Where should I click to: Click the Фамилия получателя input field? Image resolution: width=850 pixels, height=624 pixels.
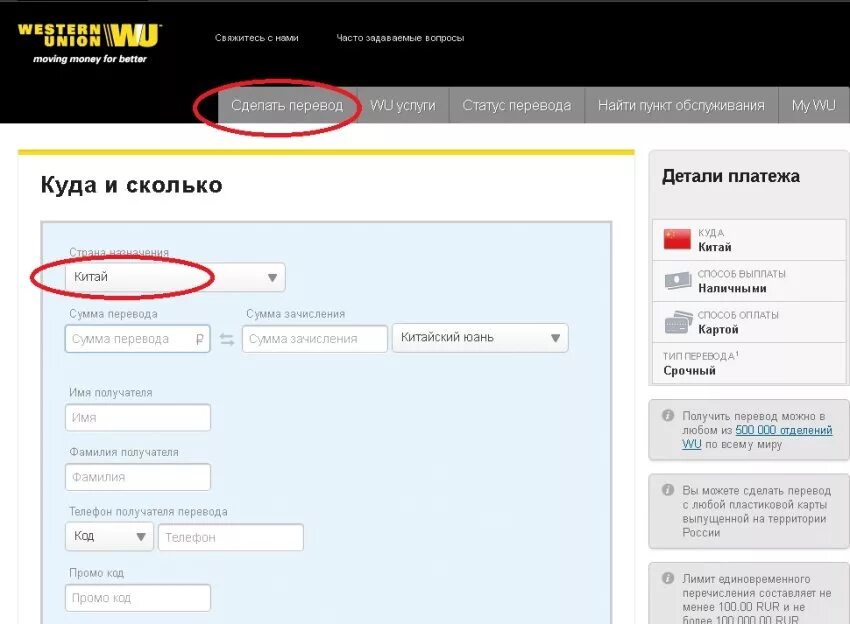138,477
